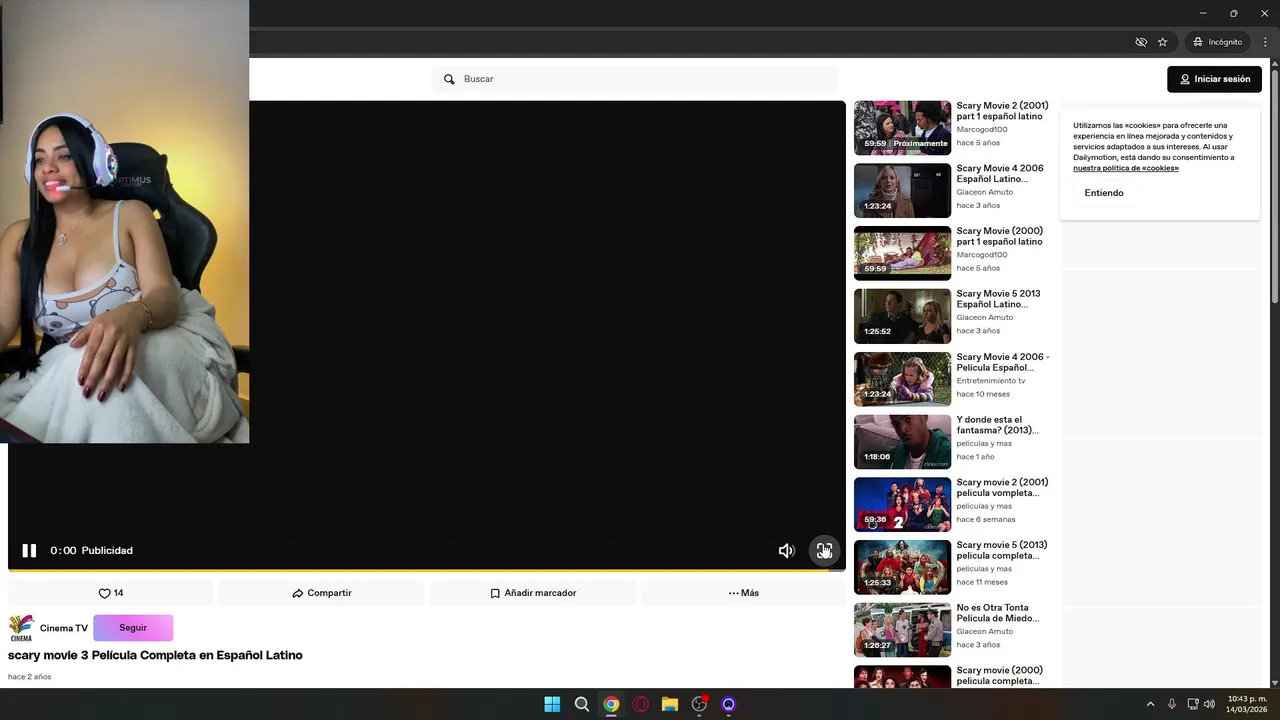Show hidden tray icons chevron

(1150, 704)
